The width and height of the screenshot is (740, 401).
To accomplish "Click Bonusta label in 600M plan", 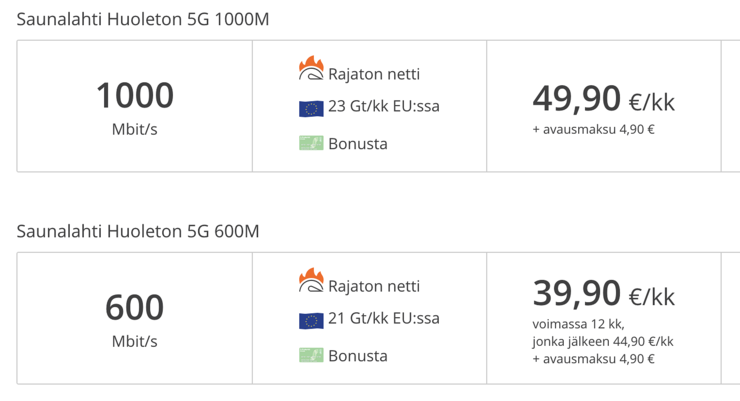I will [x=358, y=356].
